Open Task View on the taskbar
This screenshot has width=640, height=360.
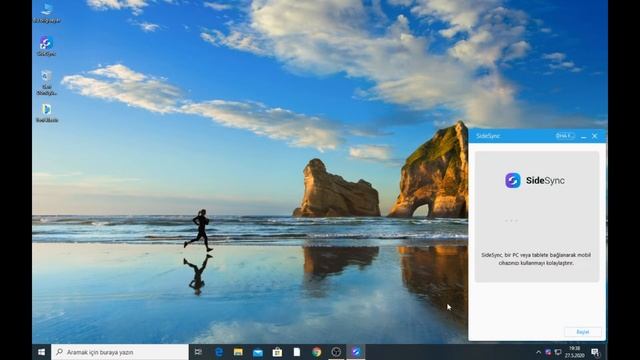(x=198, y=352)
